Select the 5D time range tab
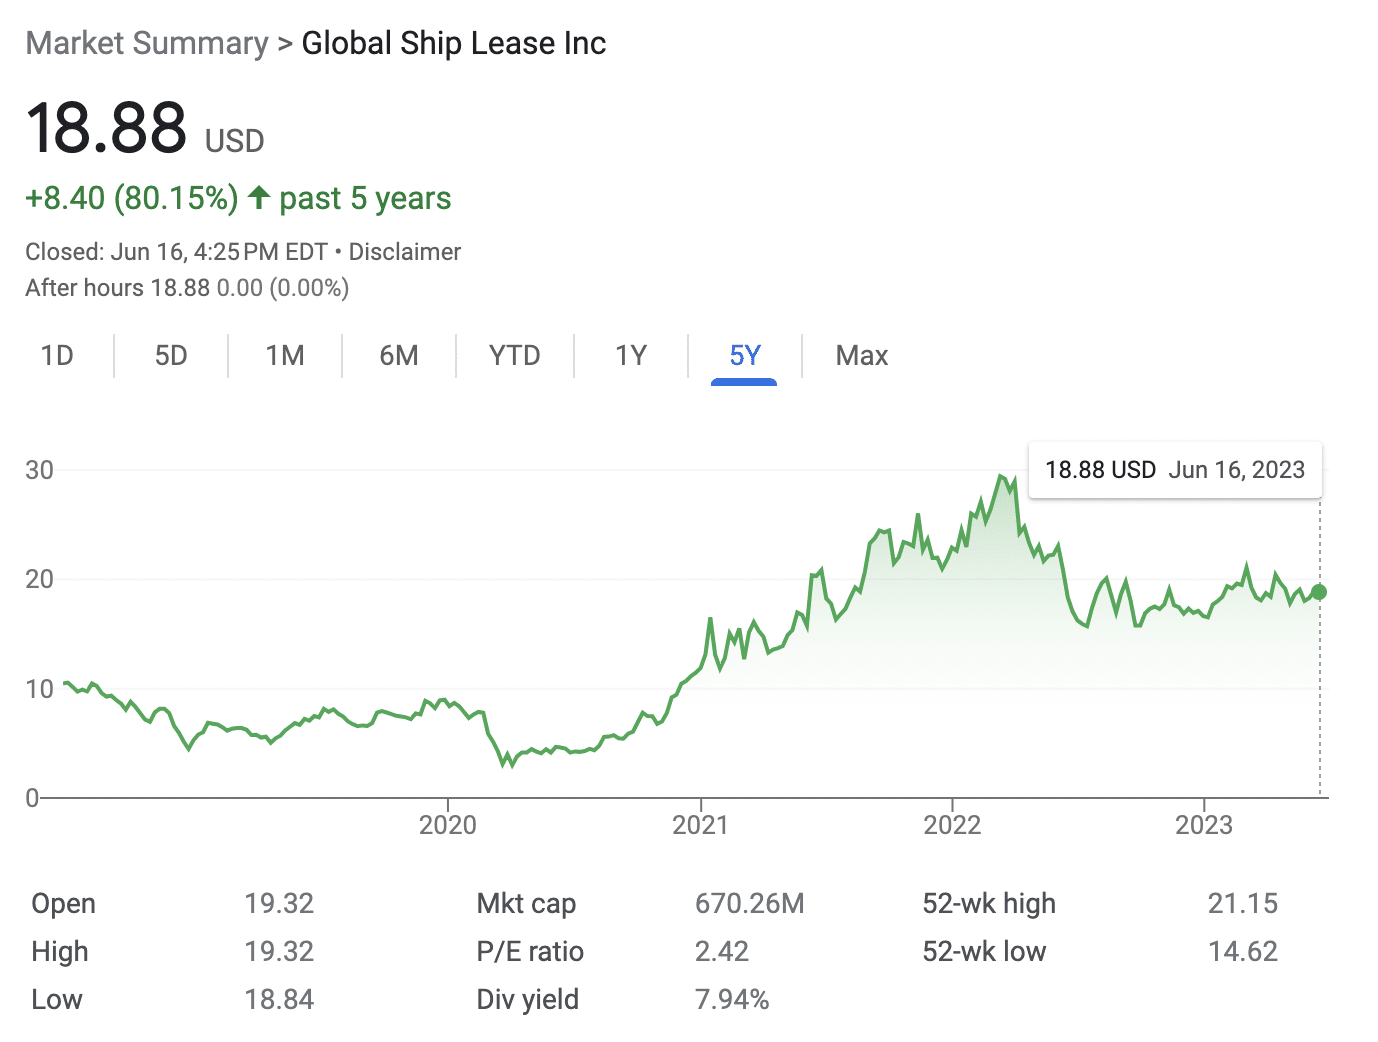Image resolution: width=1378 pixels, height=1042 pixels. tap(171, 356)
